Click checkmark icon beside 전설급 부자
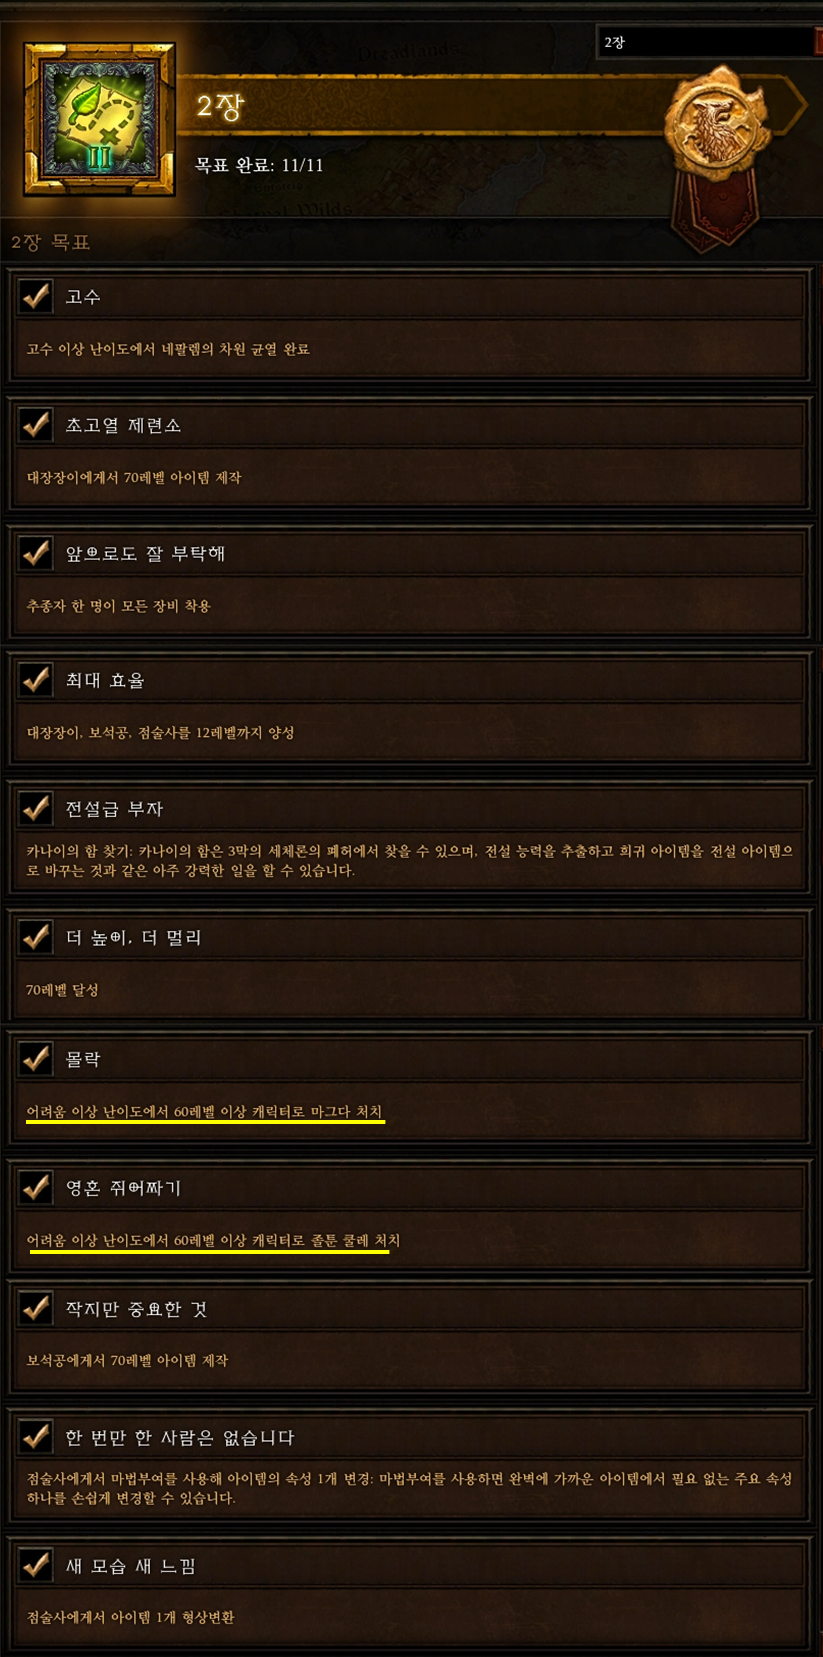The width and height of the screenshot is (823, 1657). (x=36, y=808)
